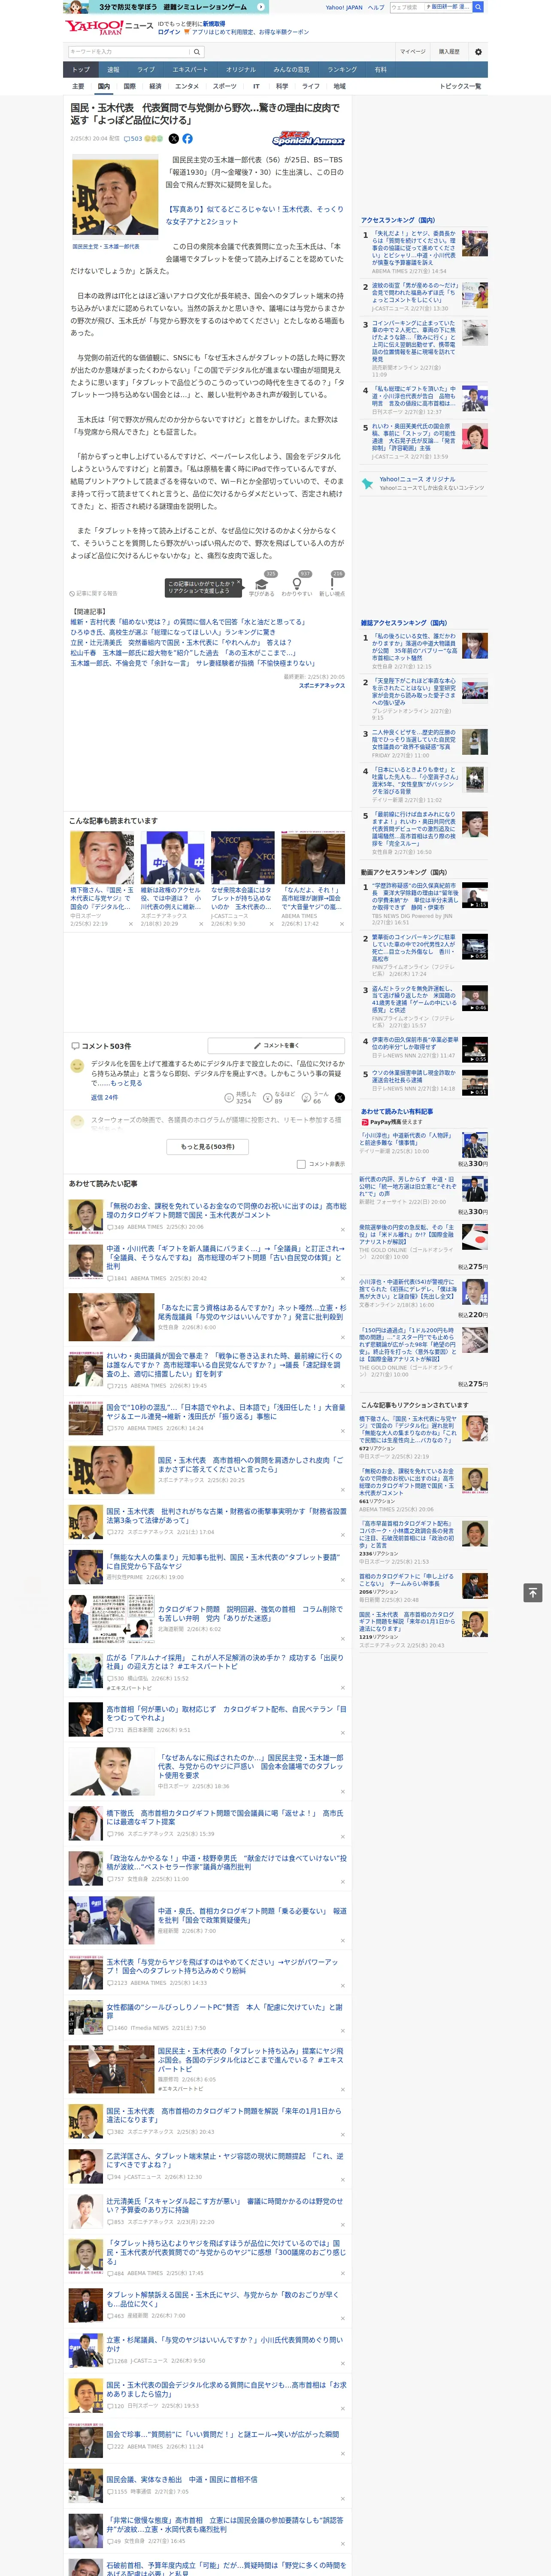Screen dimensions: 551x2576
Task: Open トピックス一覧 link
Action: point(460,86)
